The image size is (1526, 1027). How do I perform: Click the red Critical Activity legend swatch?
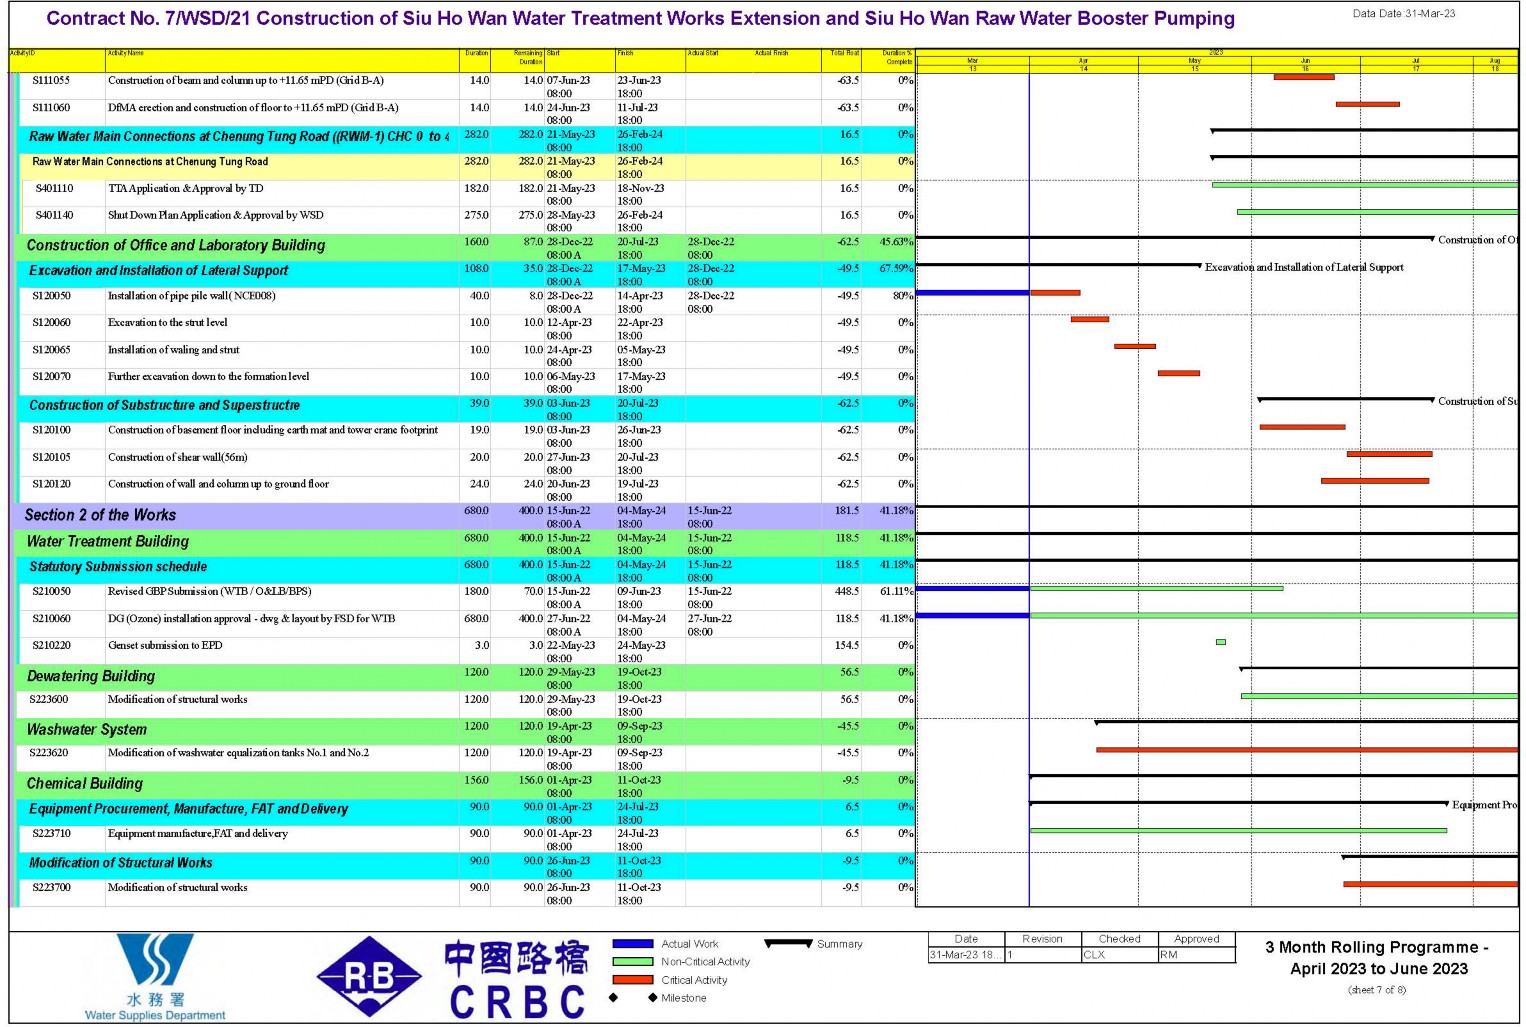(x=632, y=980)
